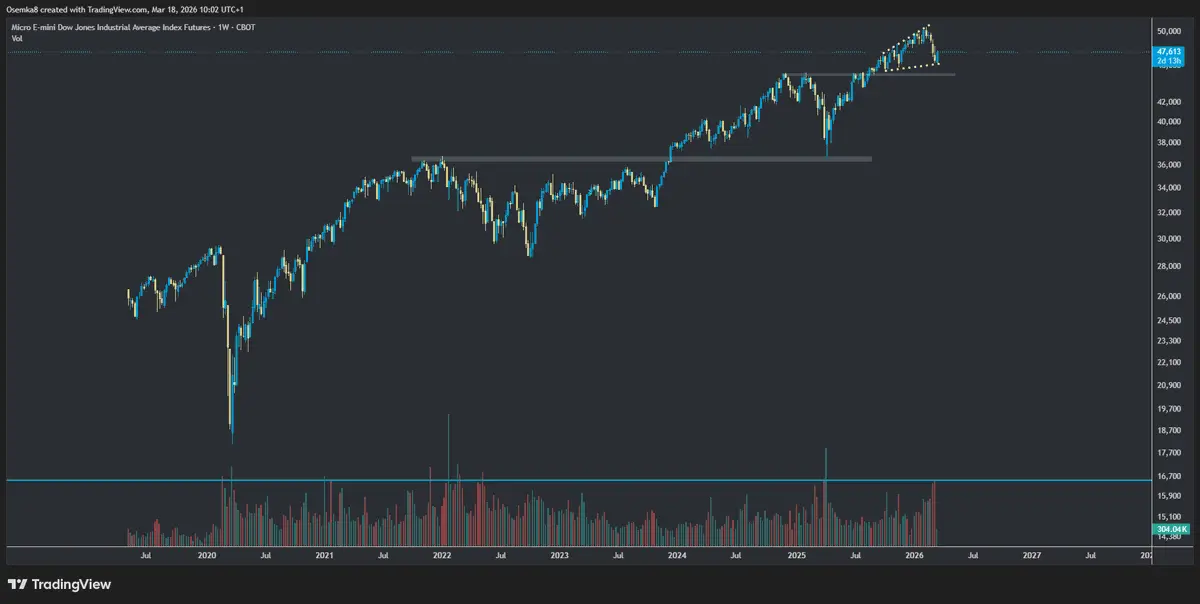Click the 50,000 price axis label
Screen dimensions: 1200x604
tap(1168, 31)
